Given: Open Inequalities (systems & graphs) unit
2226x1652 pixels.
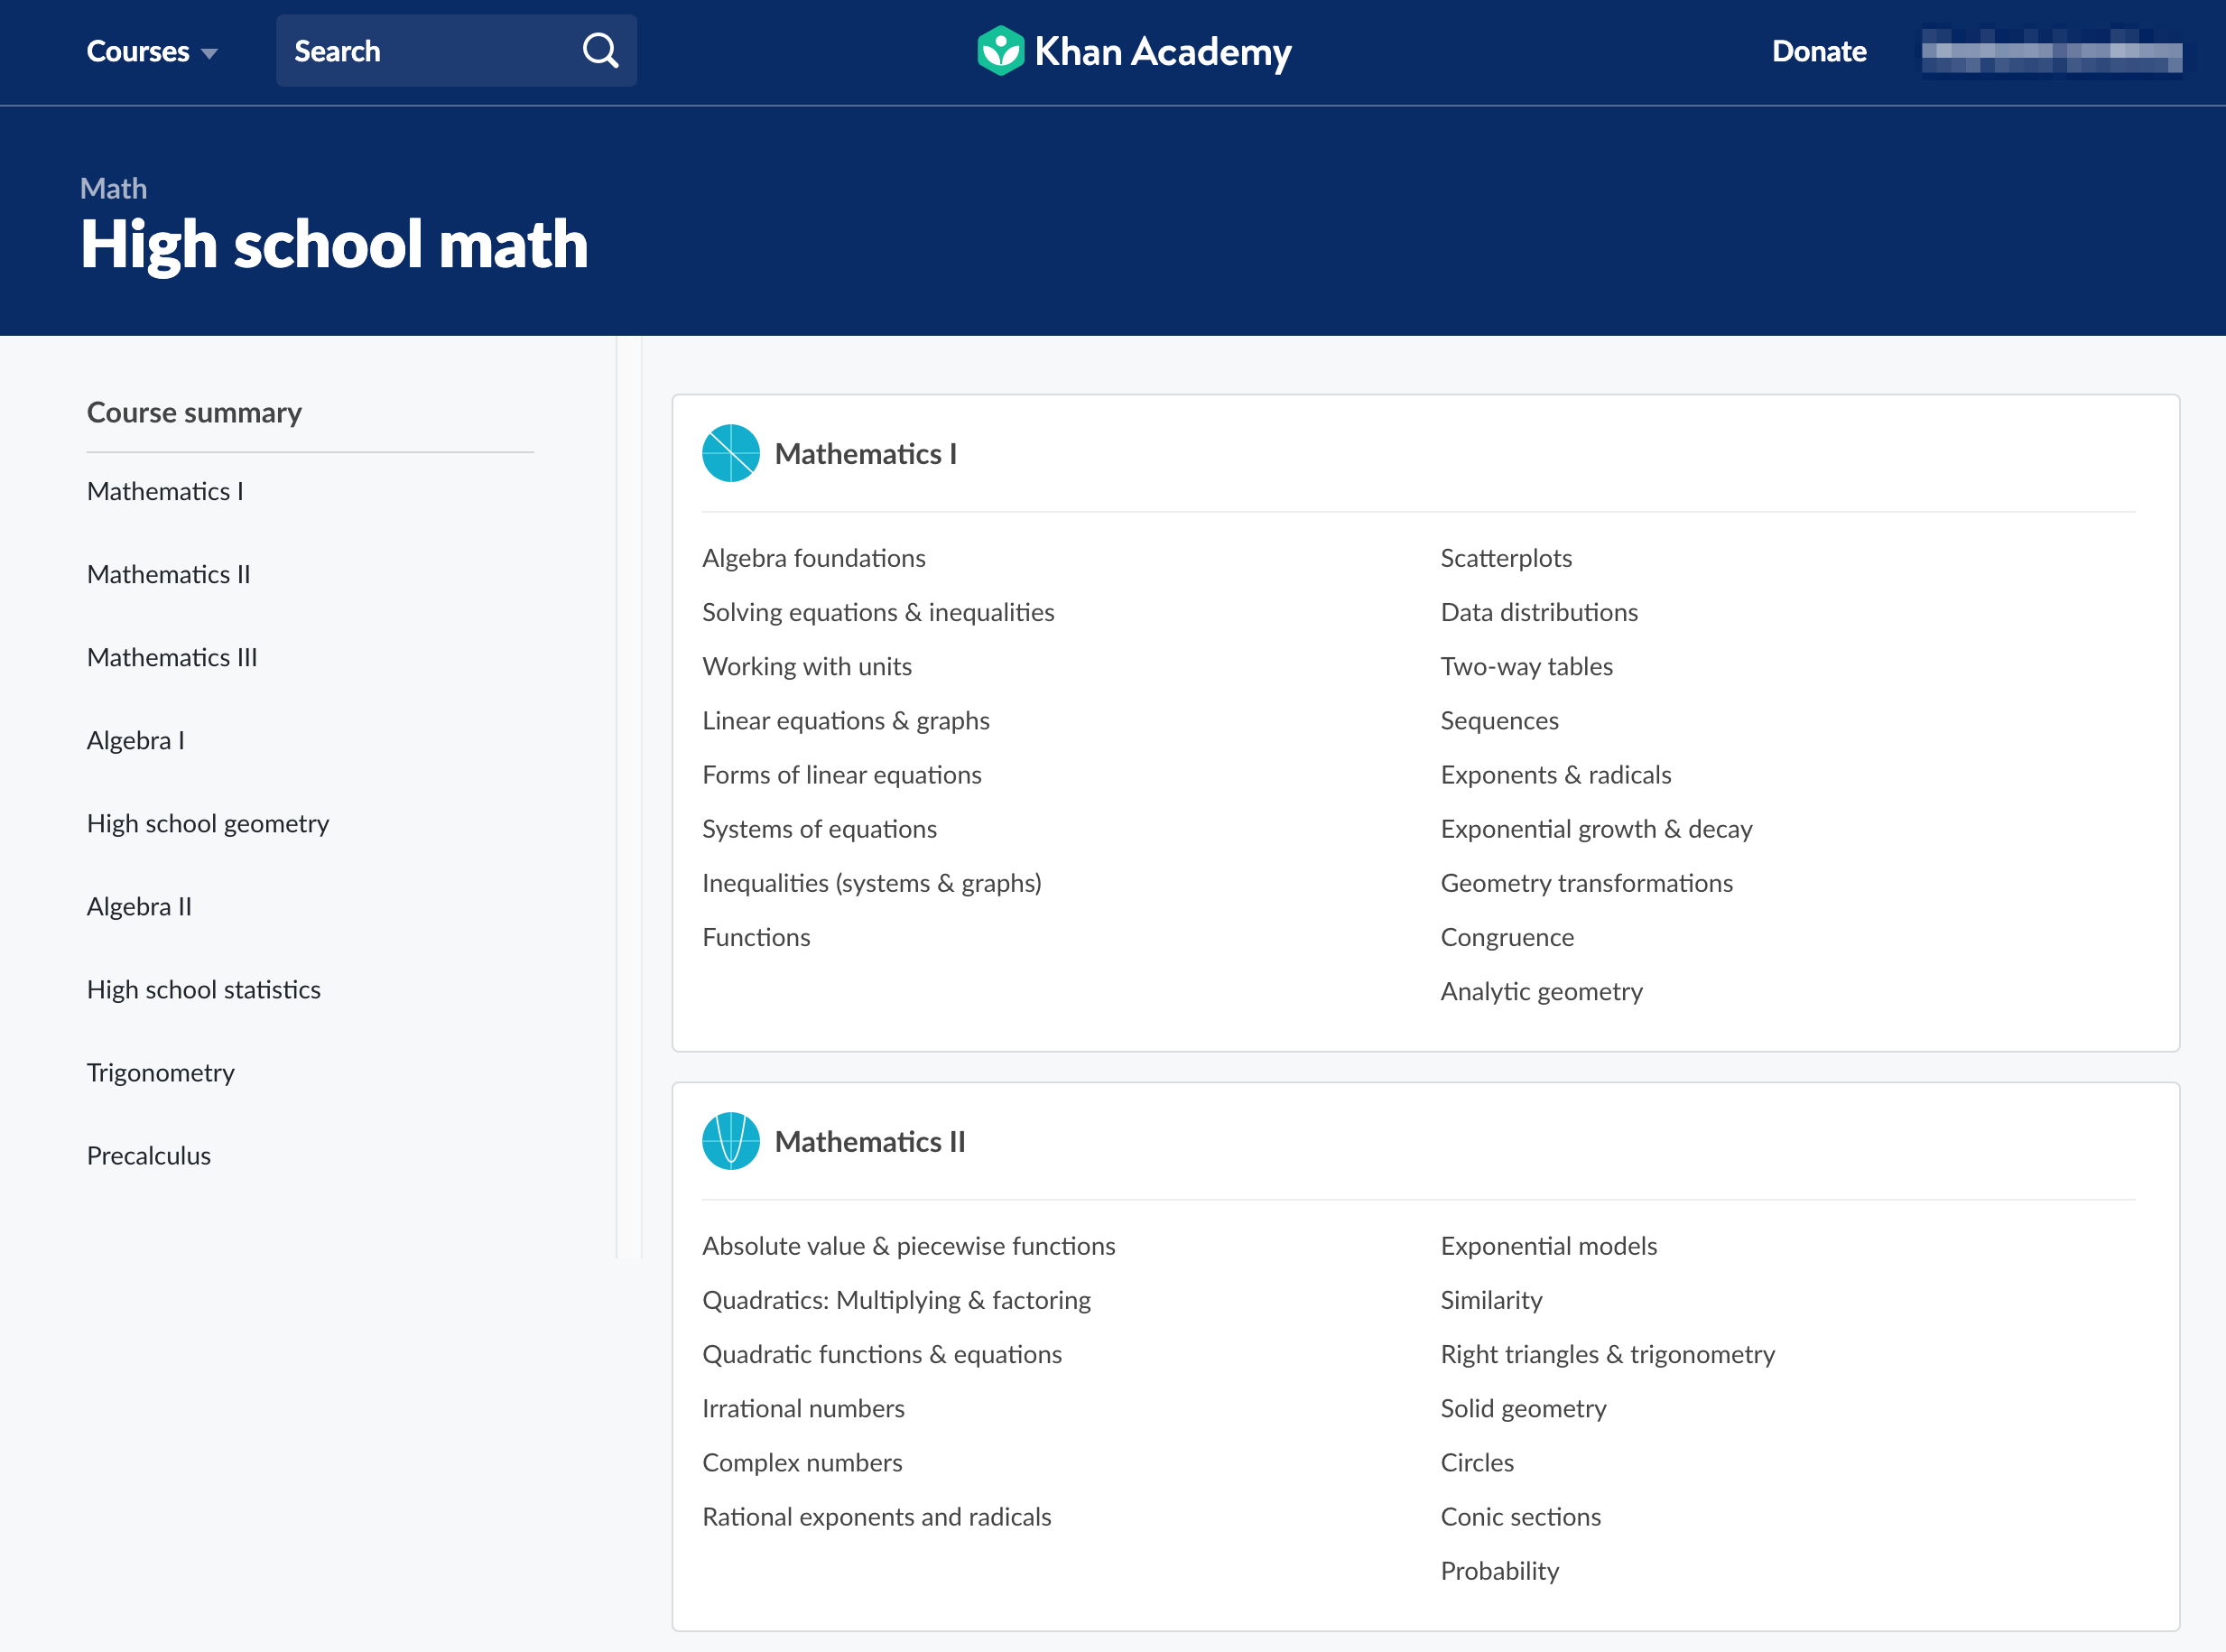Looking at the screenshot, I should coord(872,882).
